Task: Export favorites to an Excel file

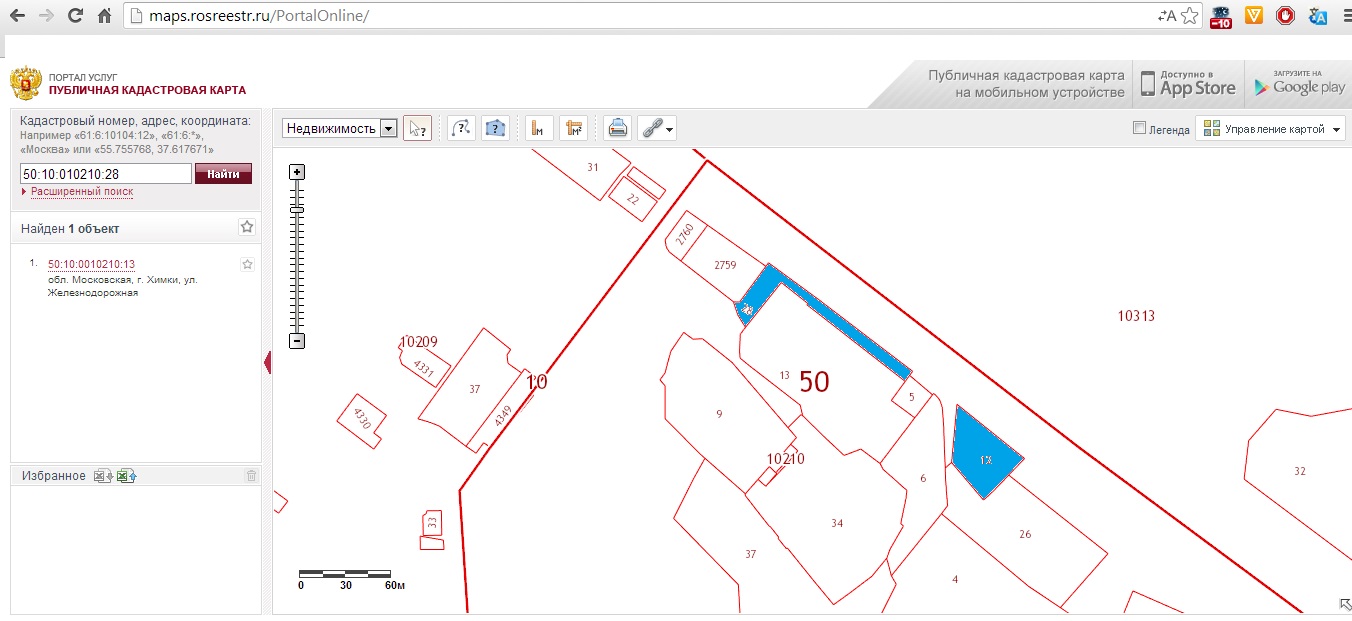Action: click(102, 476)
